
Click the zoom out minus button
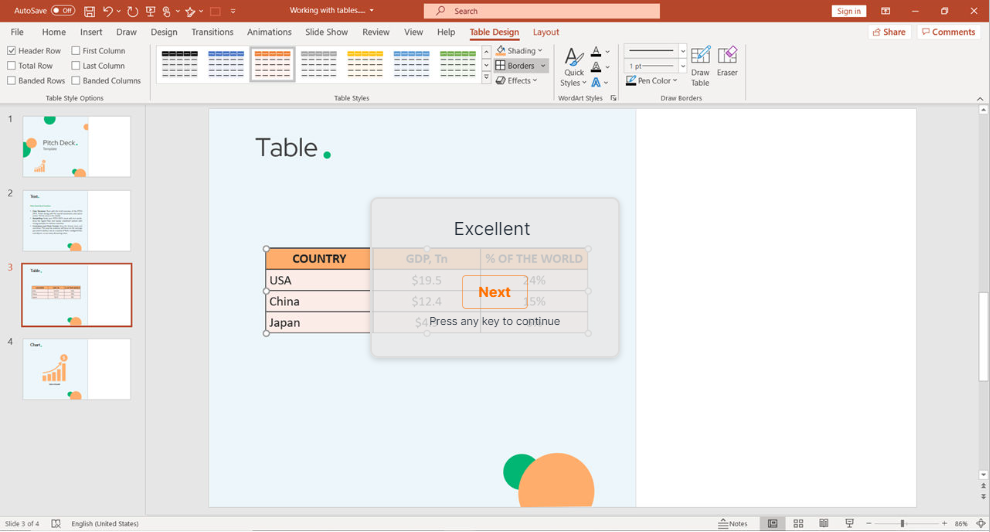869,523
